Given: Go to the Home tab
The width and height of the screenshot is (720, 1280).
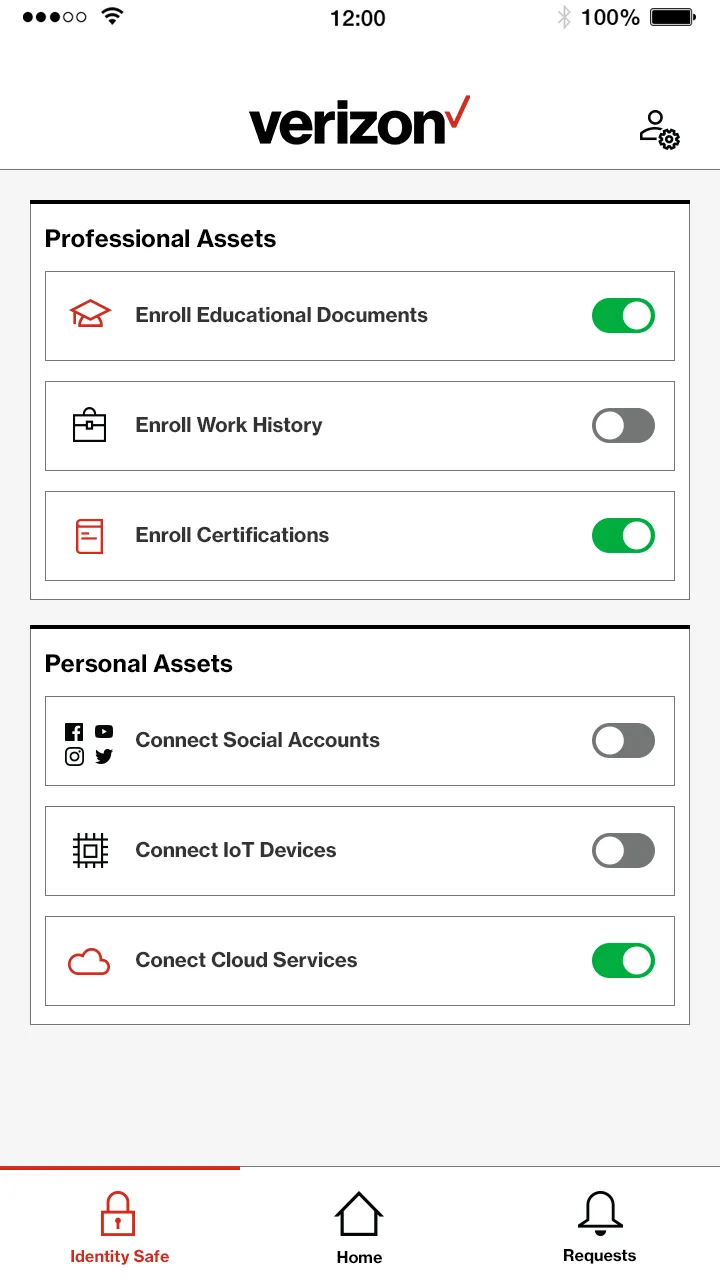Looking at the screenshot, I should coord(359,1228).
